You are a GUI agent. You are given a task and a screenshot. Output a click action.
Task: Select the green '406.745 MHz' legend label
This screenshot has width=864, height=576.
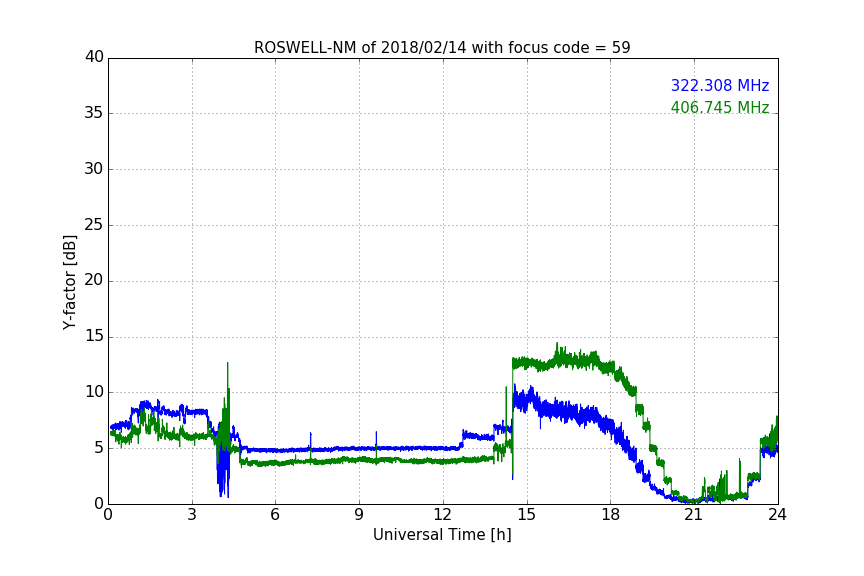[x=720, y=107]
